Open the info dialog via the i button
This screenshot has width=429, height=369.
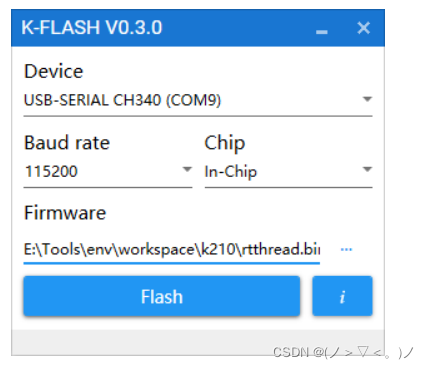342,296
